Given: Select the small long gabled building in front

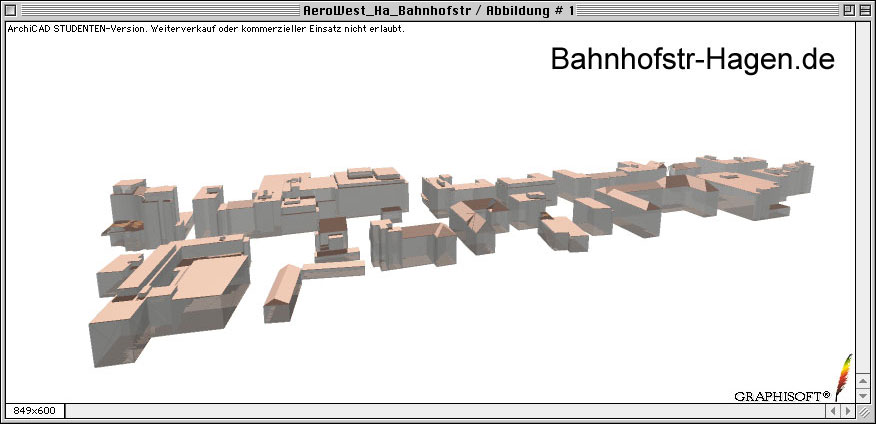Looking at the screenshot, I should [282, 290].
